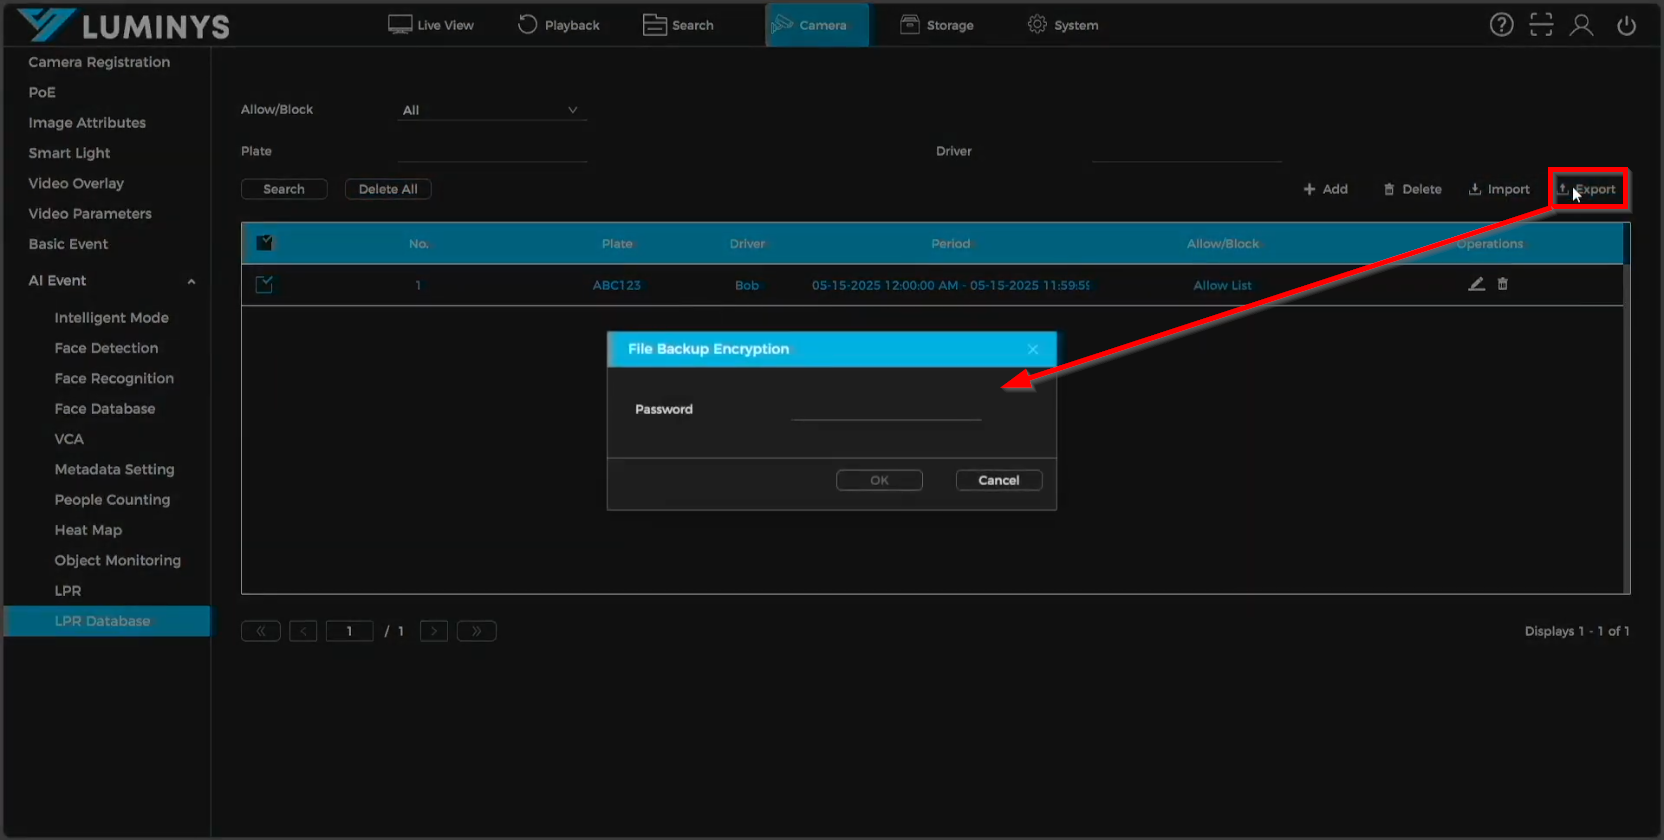Click the Delete All button
Screen dimensions: 1664x840
click(x=388, y=189)
